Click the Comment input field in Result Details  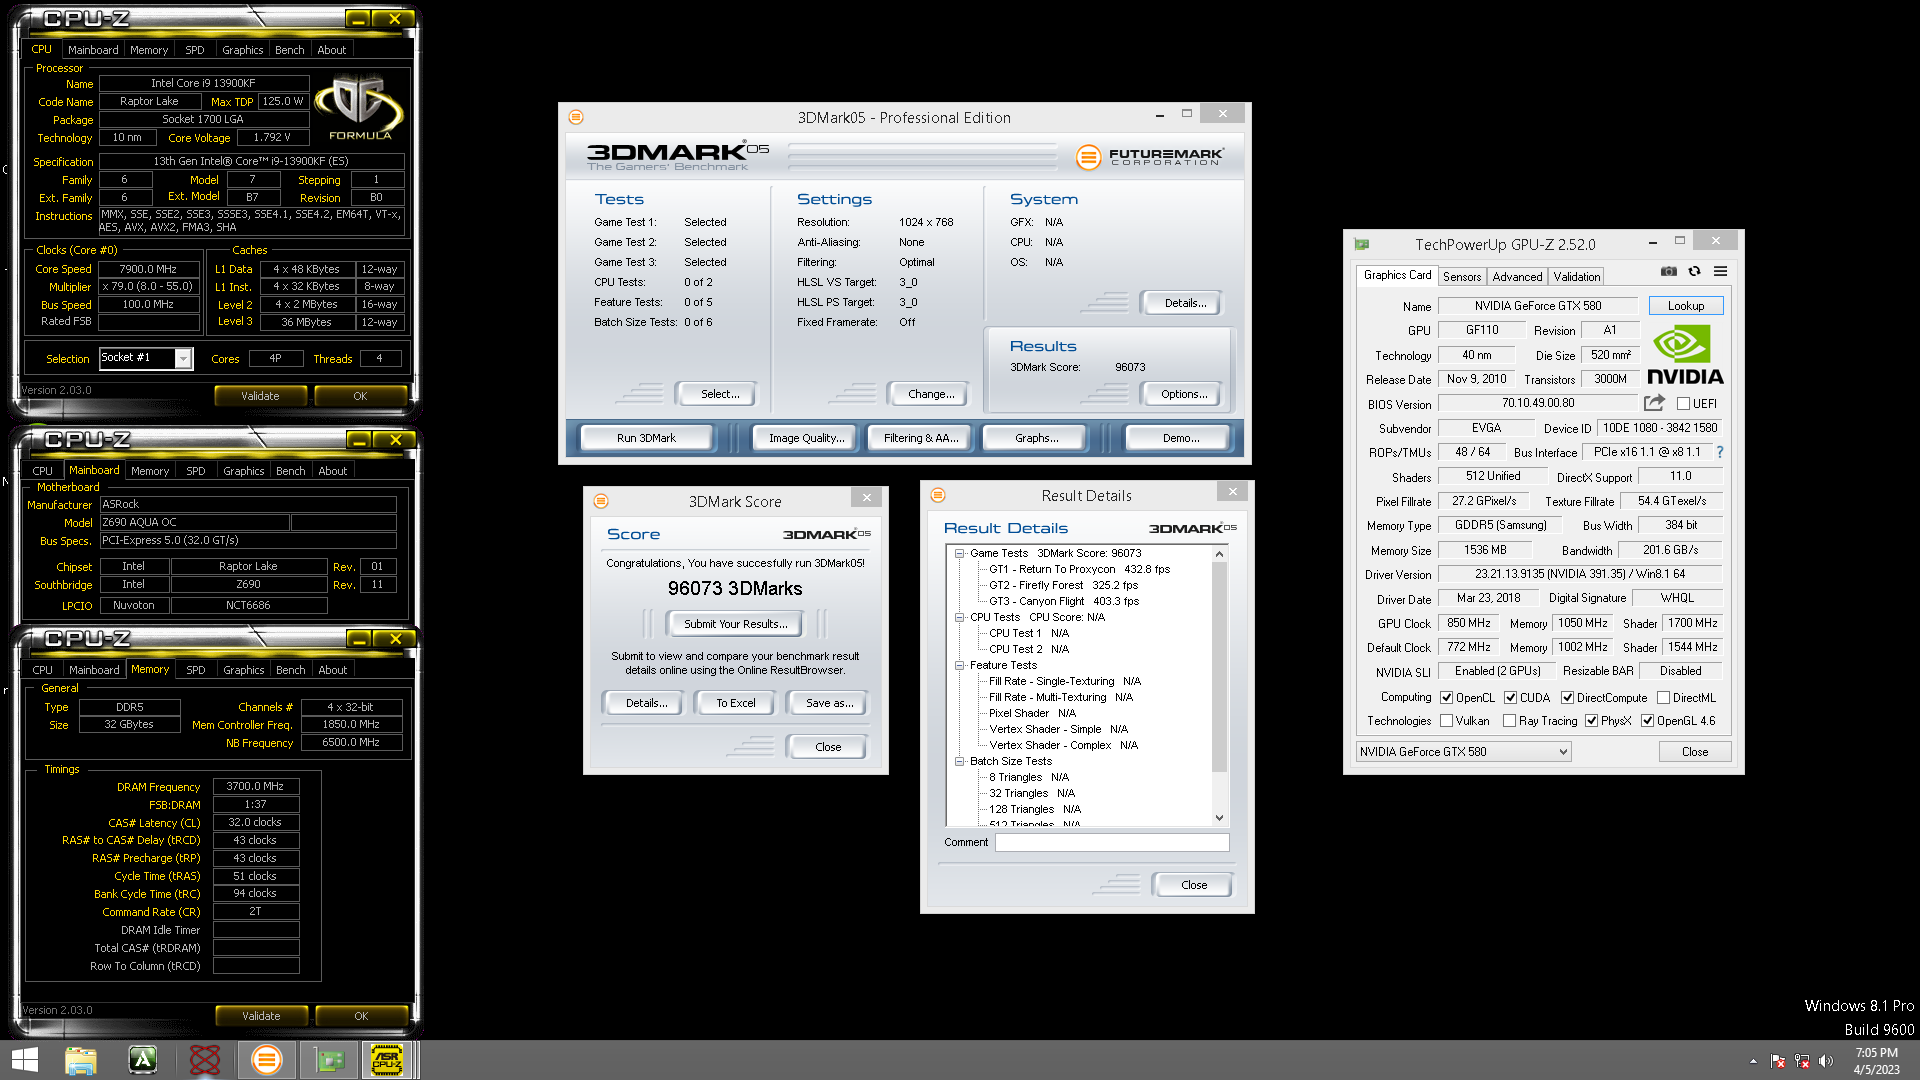(x=1112, y=842)
